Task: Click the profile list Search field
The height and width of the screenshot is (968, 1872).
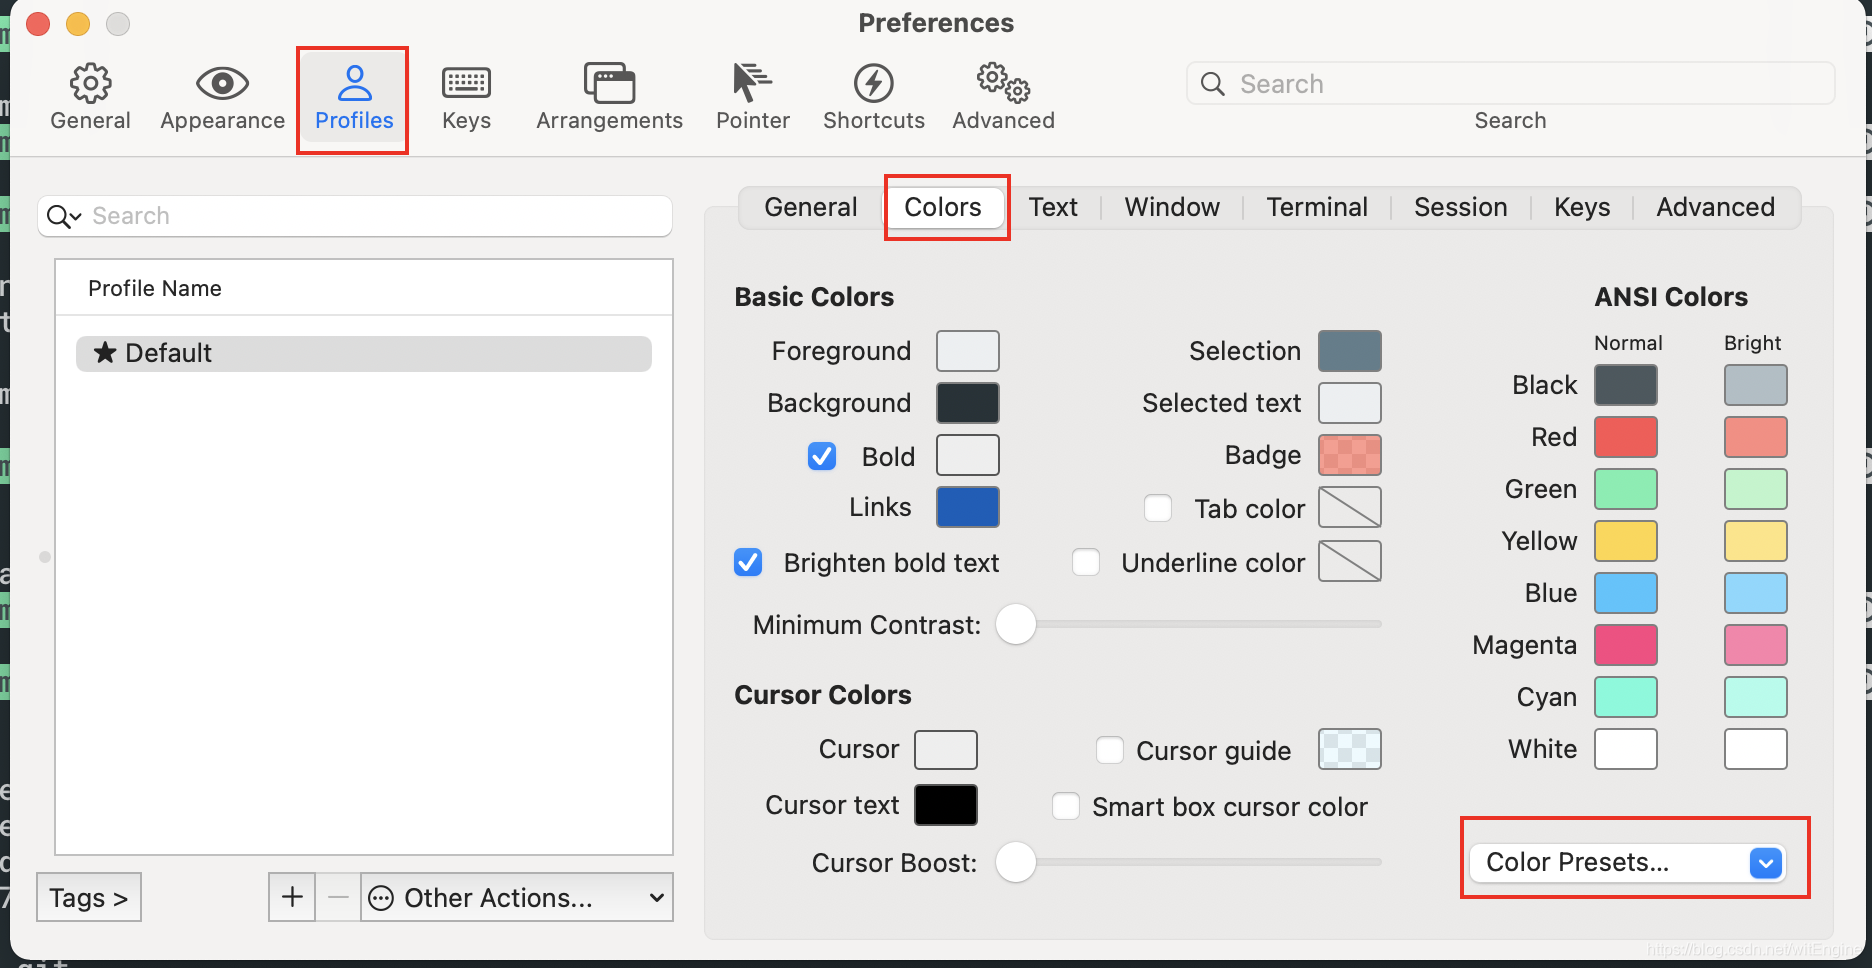Action: point(355,216)
